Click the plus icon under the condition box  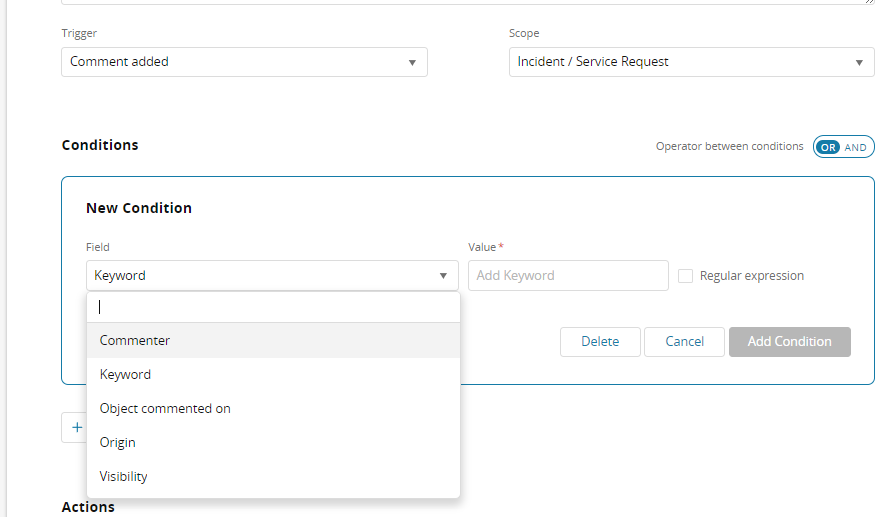76,427
